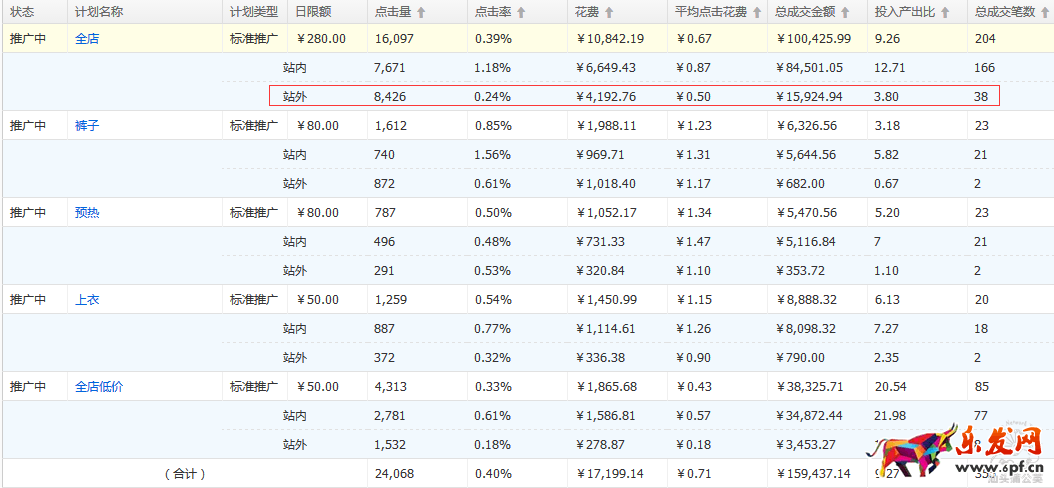This screenshot has width=1054, height=488.
Task: Select the 上衣 campaign link
Action: click(x=87, y=300)
